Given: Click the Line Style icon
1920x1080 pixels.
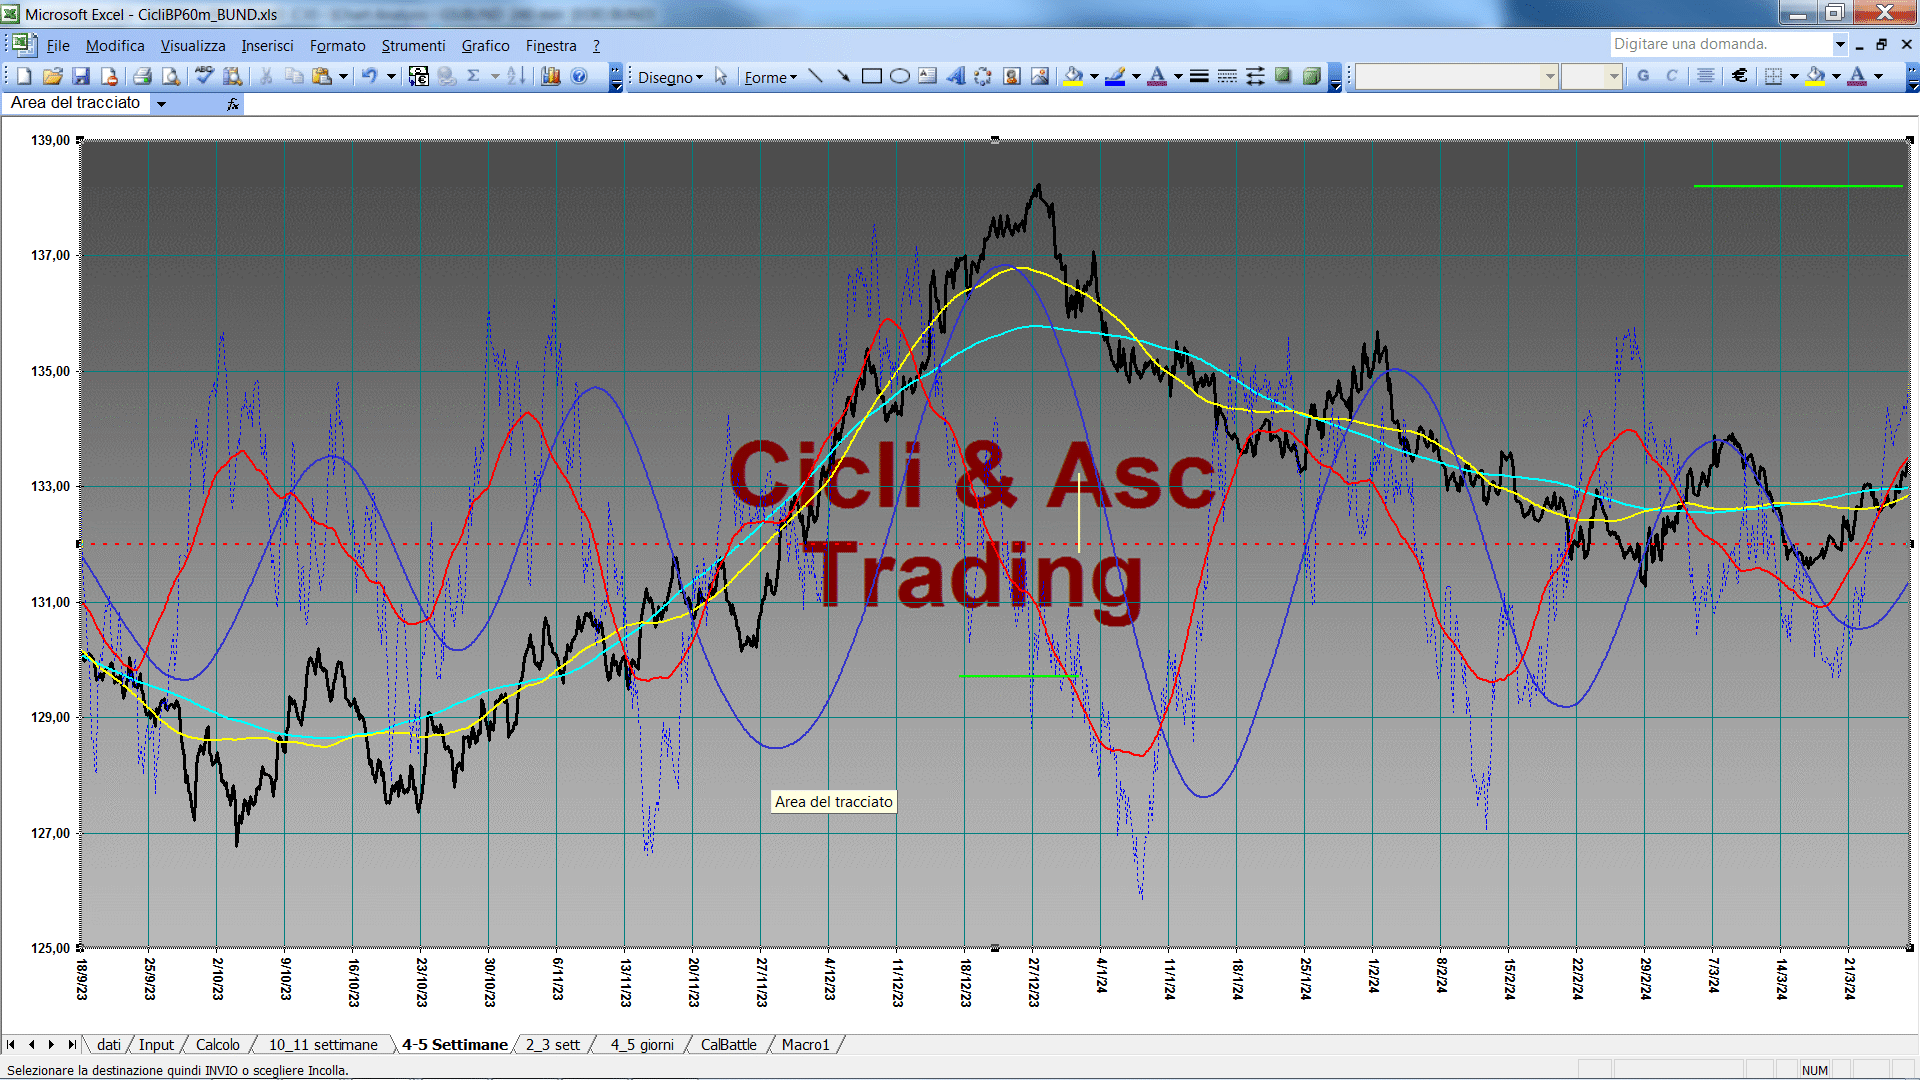Looking at the screenshot, I should [1199, 77].
